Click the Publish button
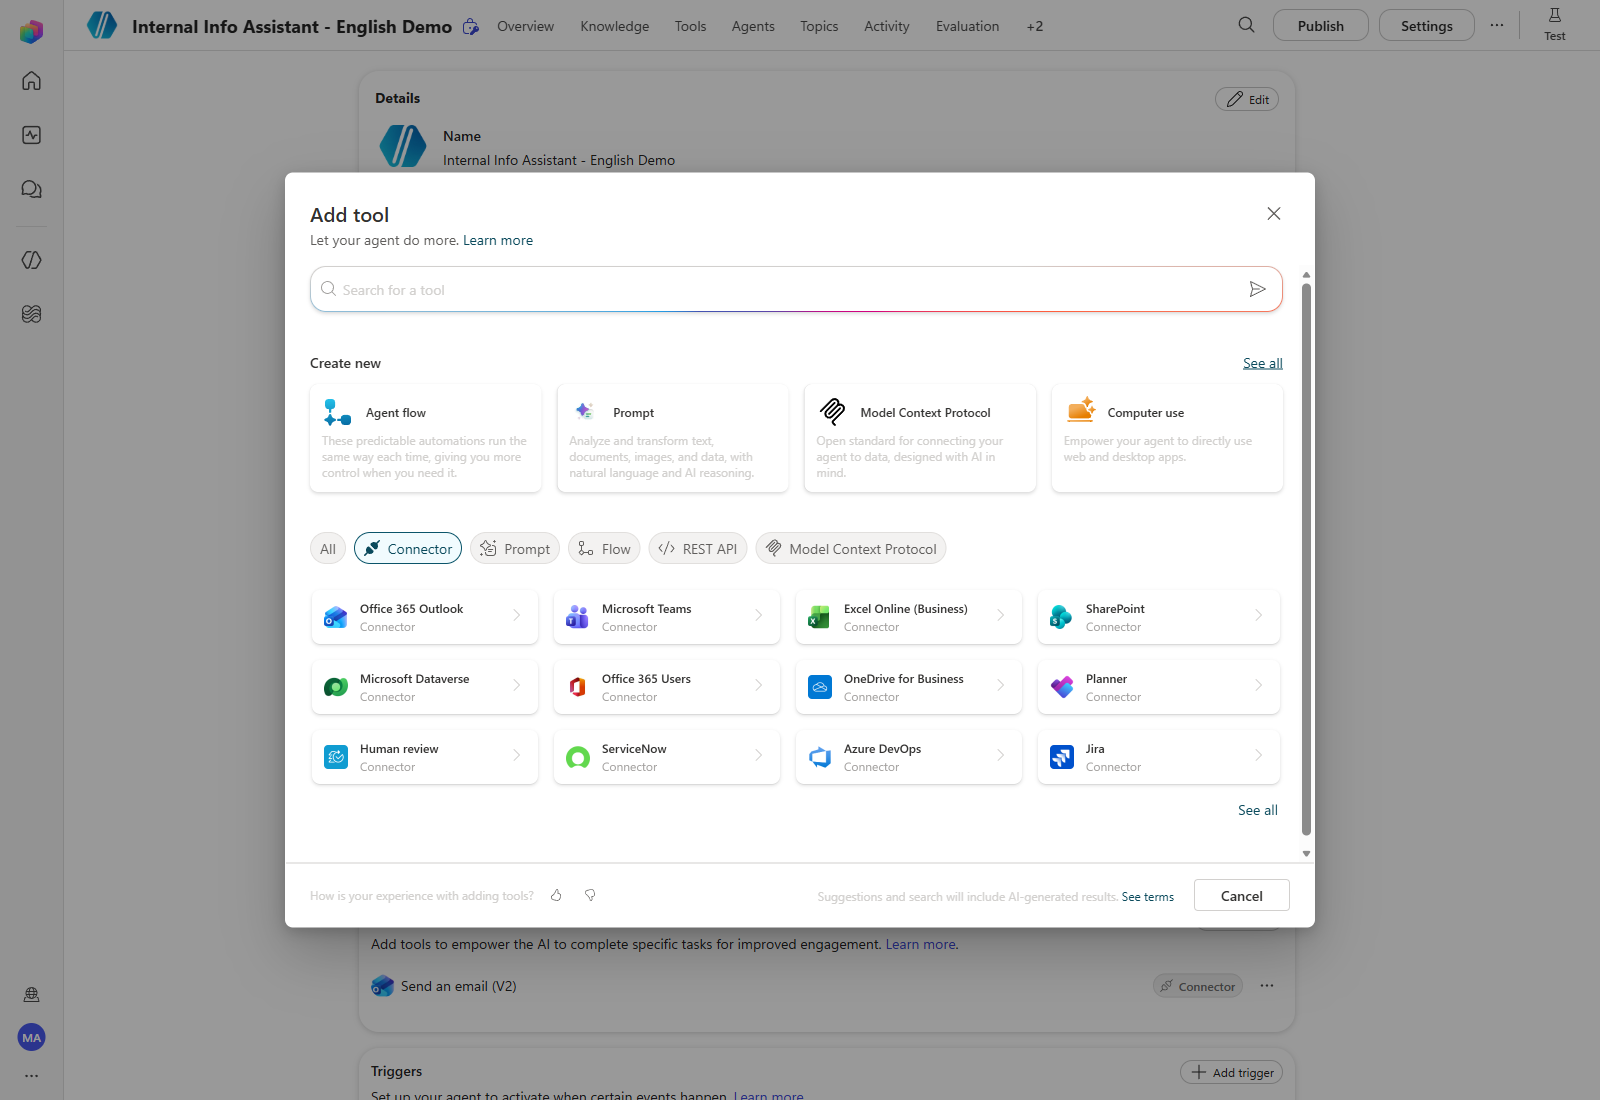1600x1100 pixels. click(1321, 26)
